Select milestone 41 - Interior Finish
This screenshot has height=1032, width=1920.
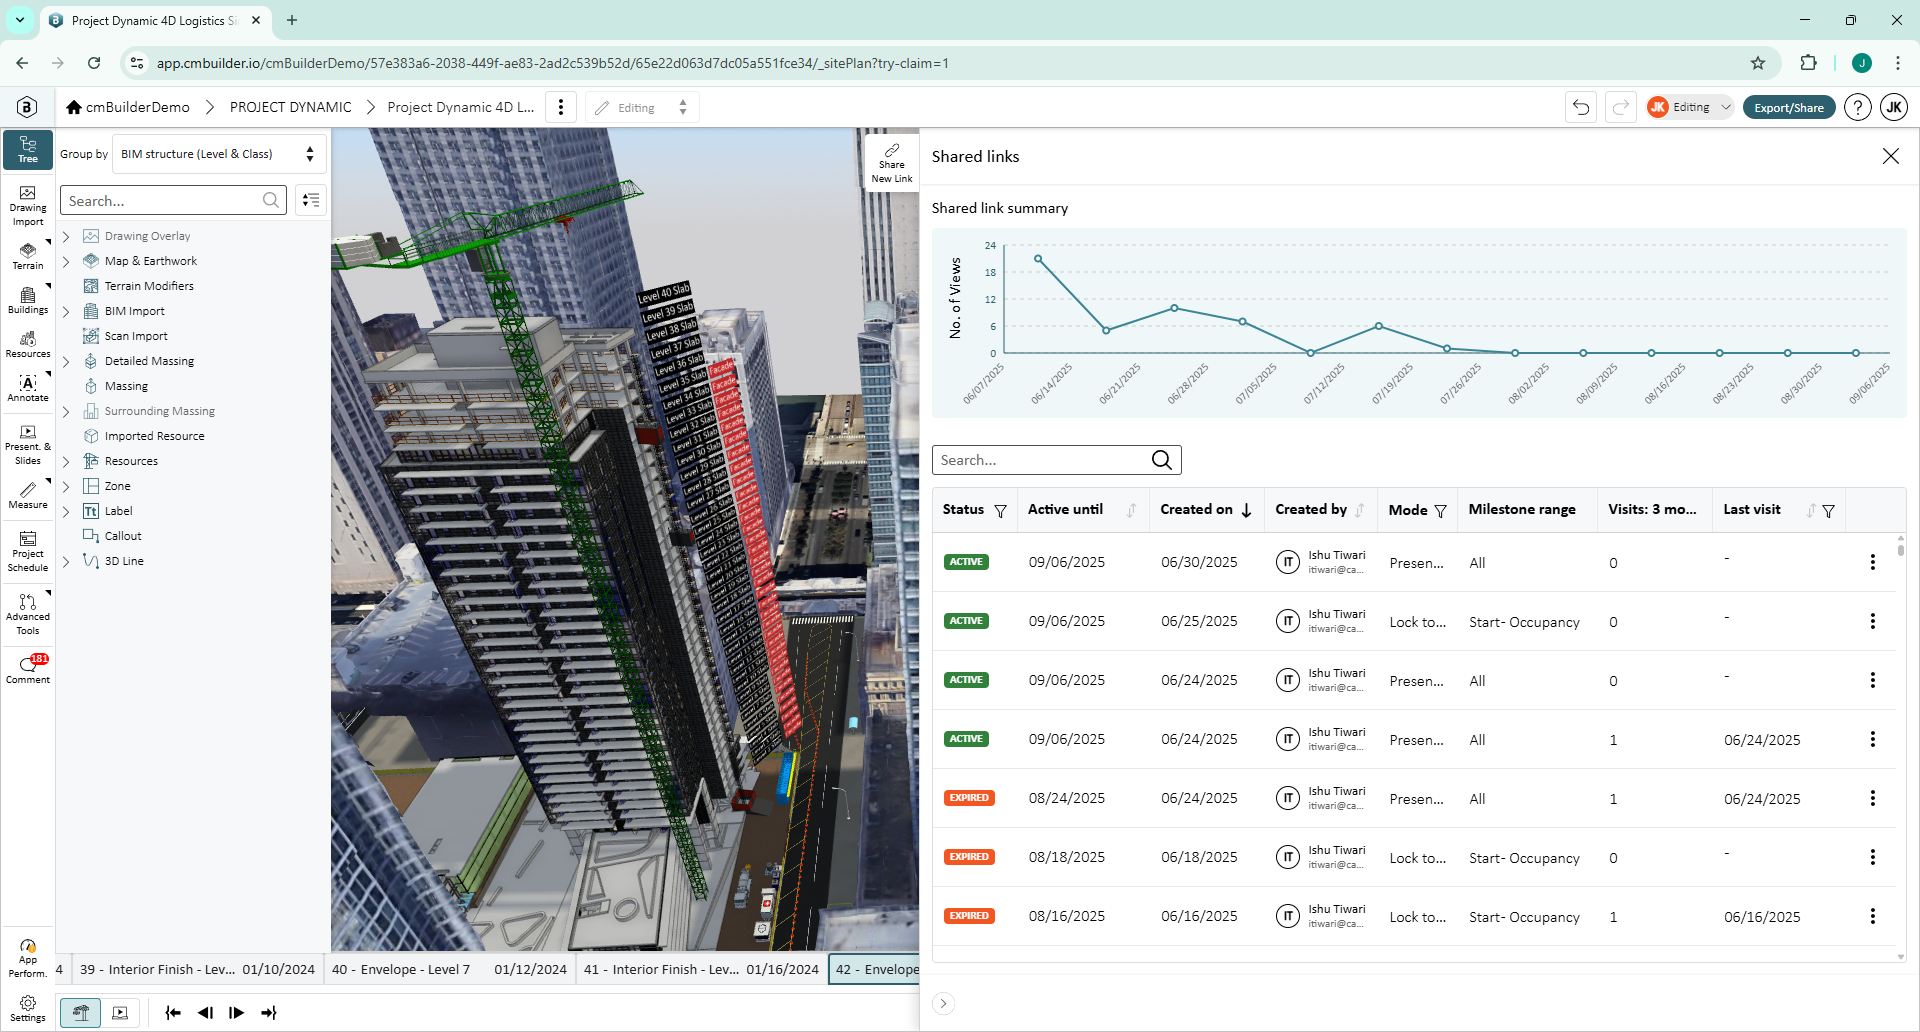pos(701,969)
